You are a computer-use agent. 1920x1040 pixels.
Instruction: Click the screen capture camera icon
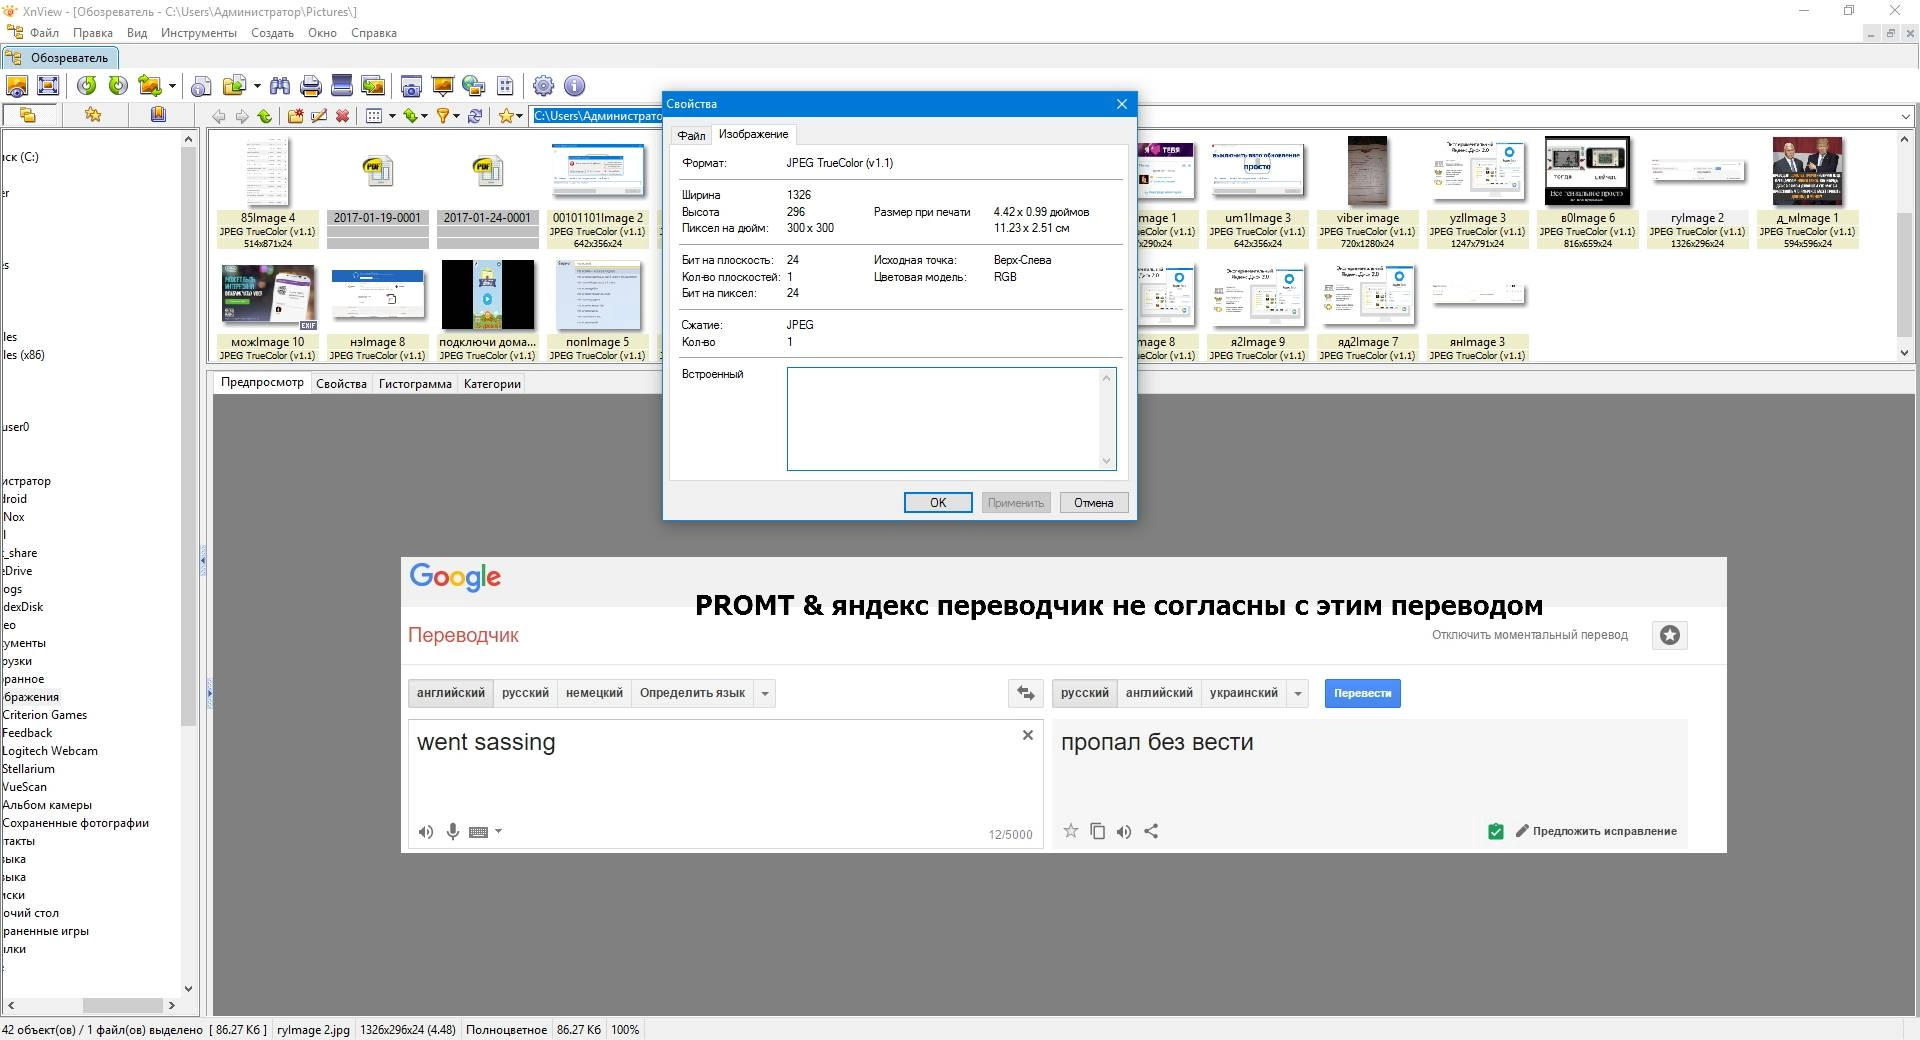(x=411, y=86)
